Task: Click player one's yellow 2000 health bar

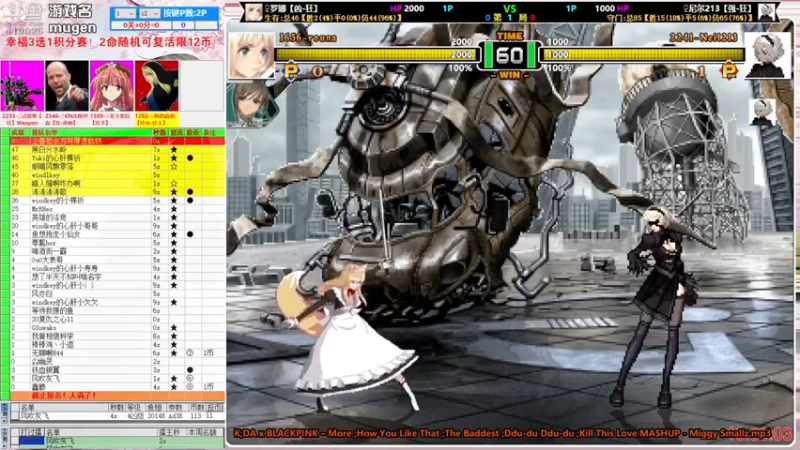Action: [377, 55]
